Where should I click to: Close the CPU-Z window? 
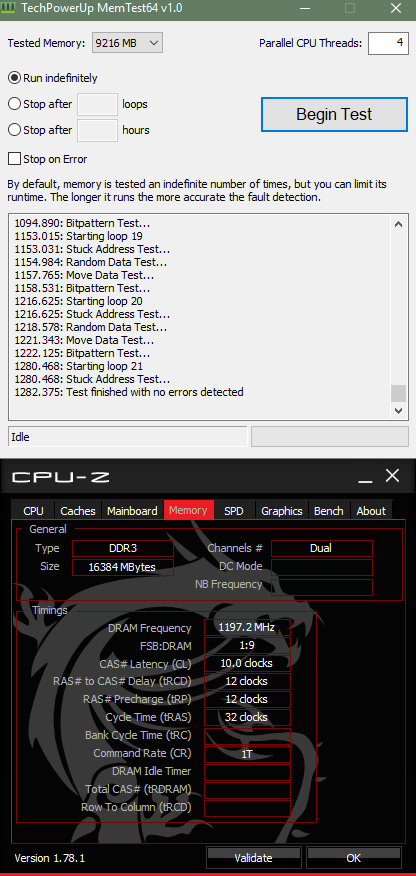pyautogui.click(x=393, y=476)
